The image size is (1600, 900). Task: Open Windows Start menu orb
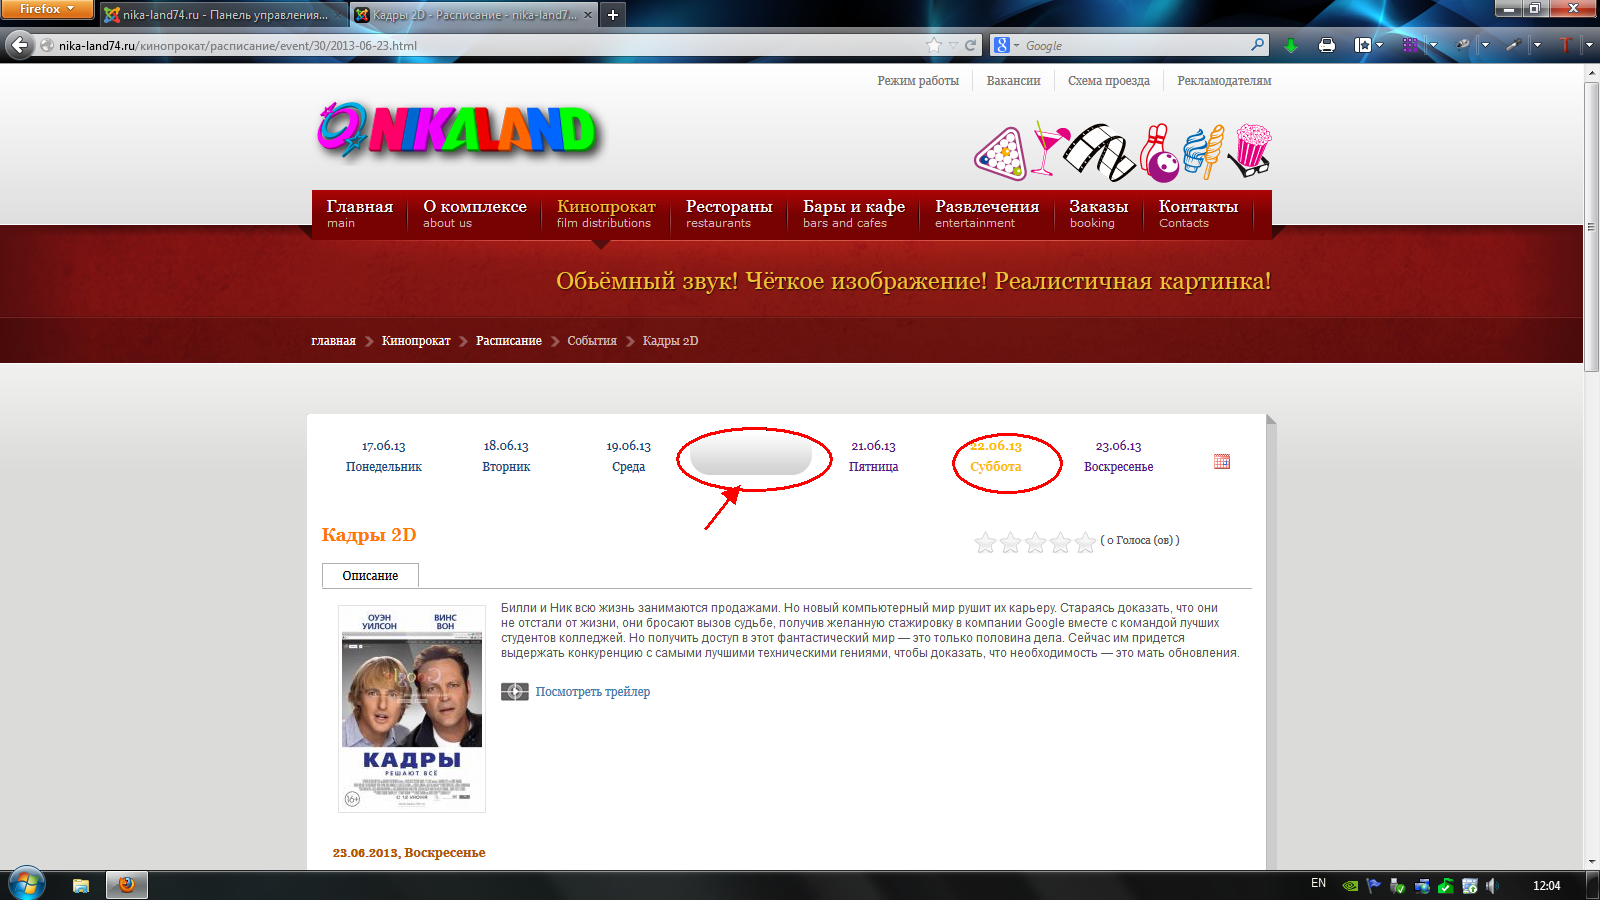26,885
